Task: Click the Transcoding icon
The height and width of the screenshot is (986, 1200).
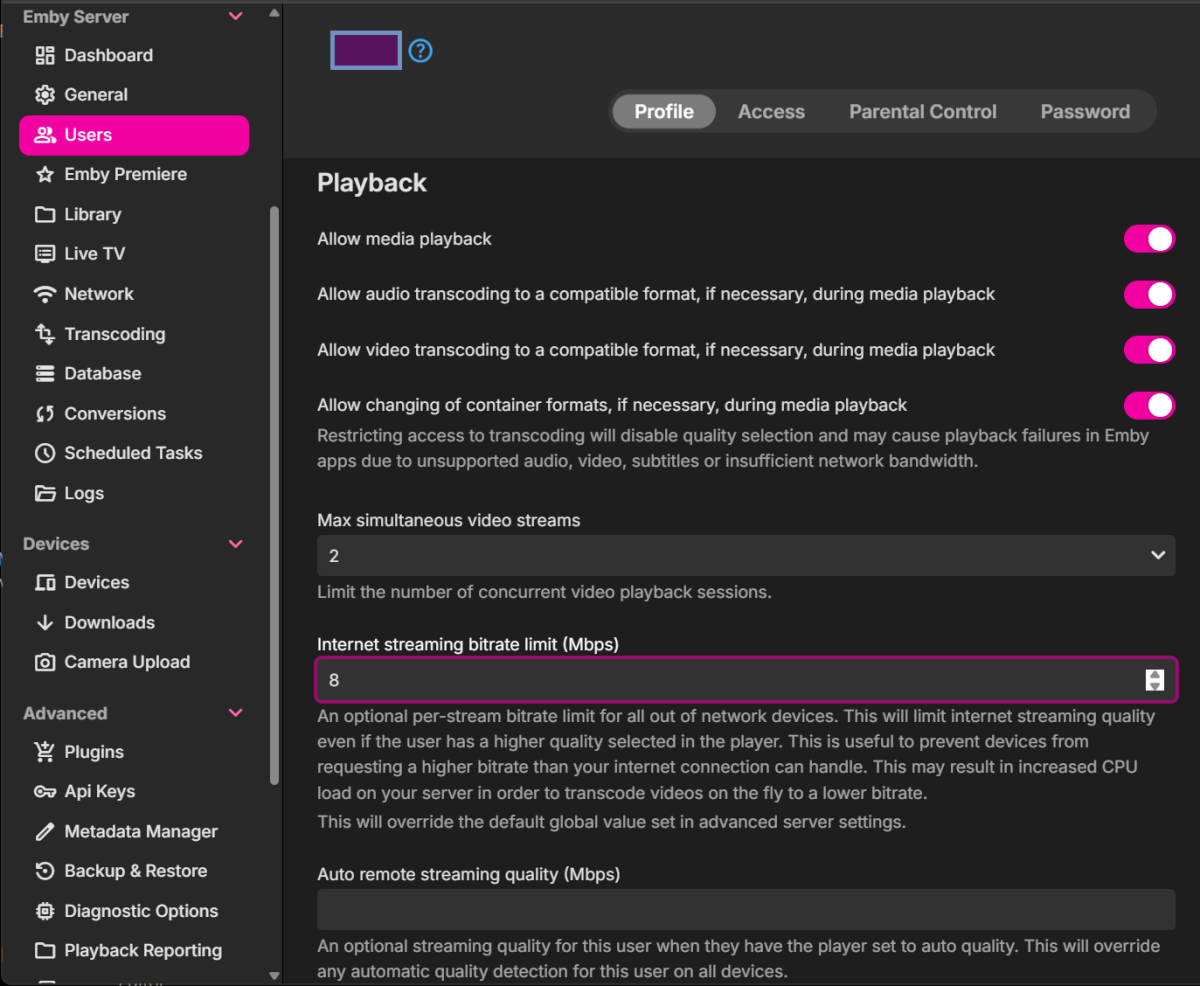Action: 44,334
